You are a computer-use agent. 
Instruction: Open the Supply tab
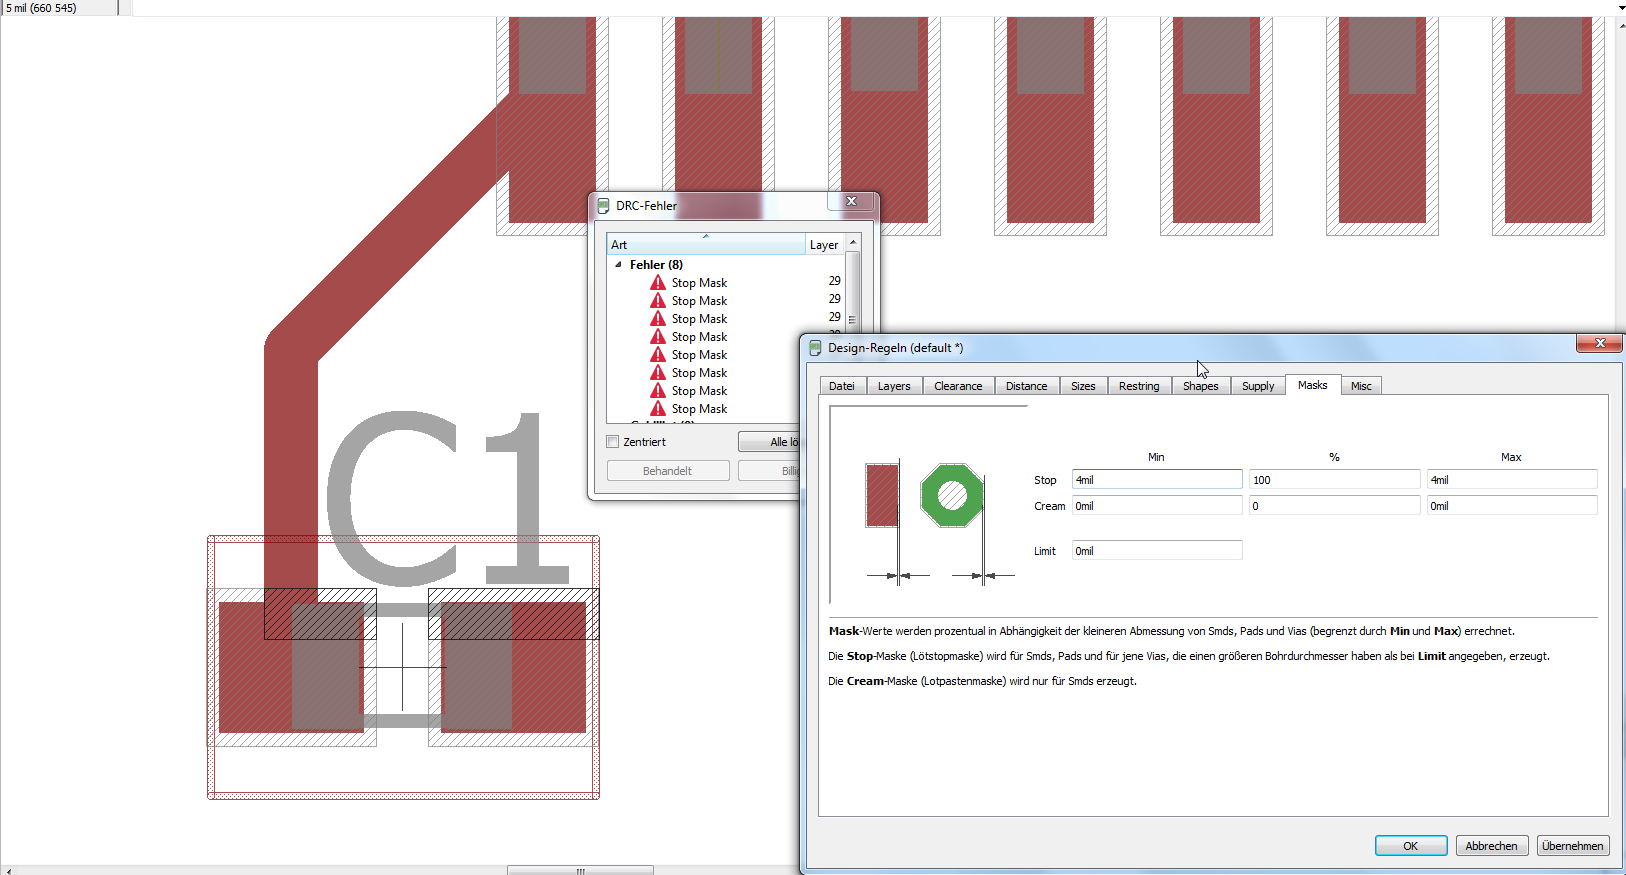click(1258, 386)
